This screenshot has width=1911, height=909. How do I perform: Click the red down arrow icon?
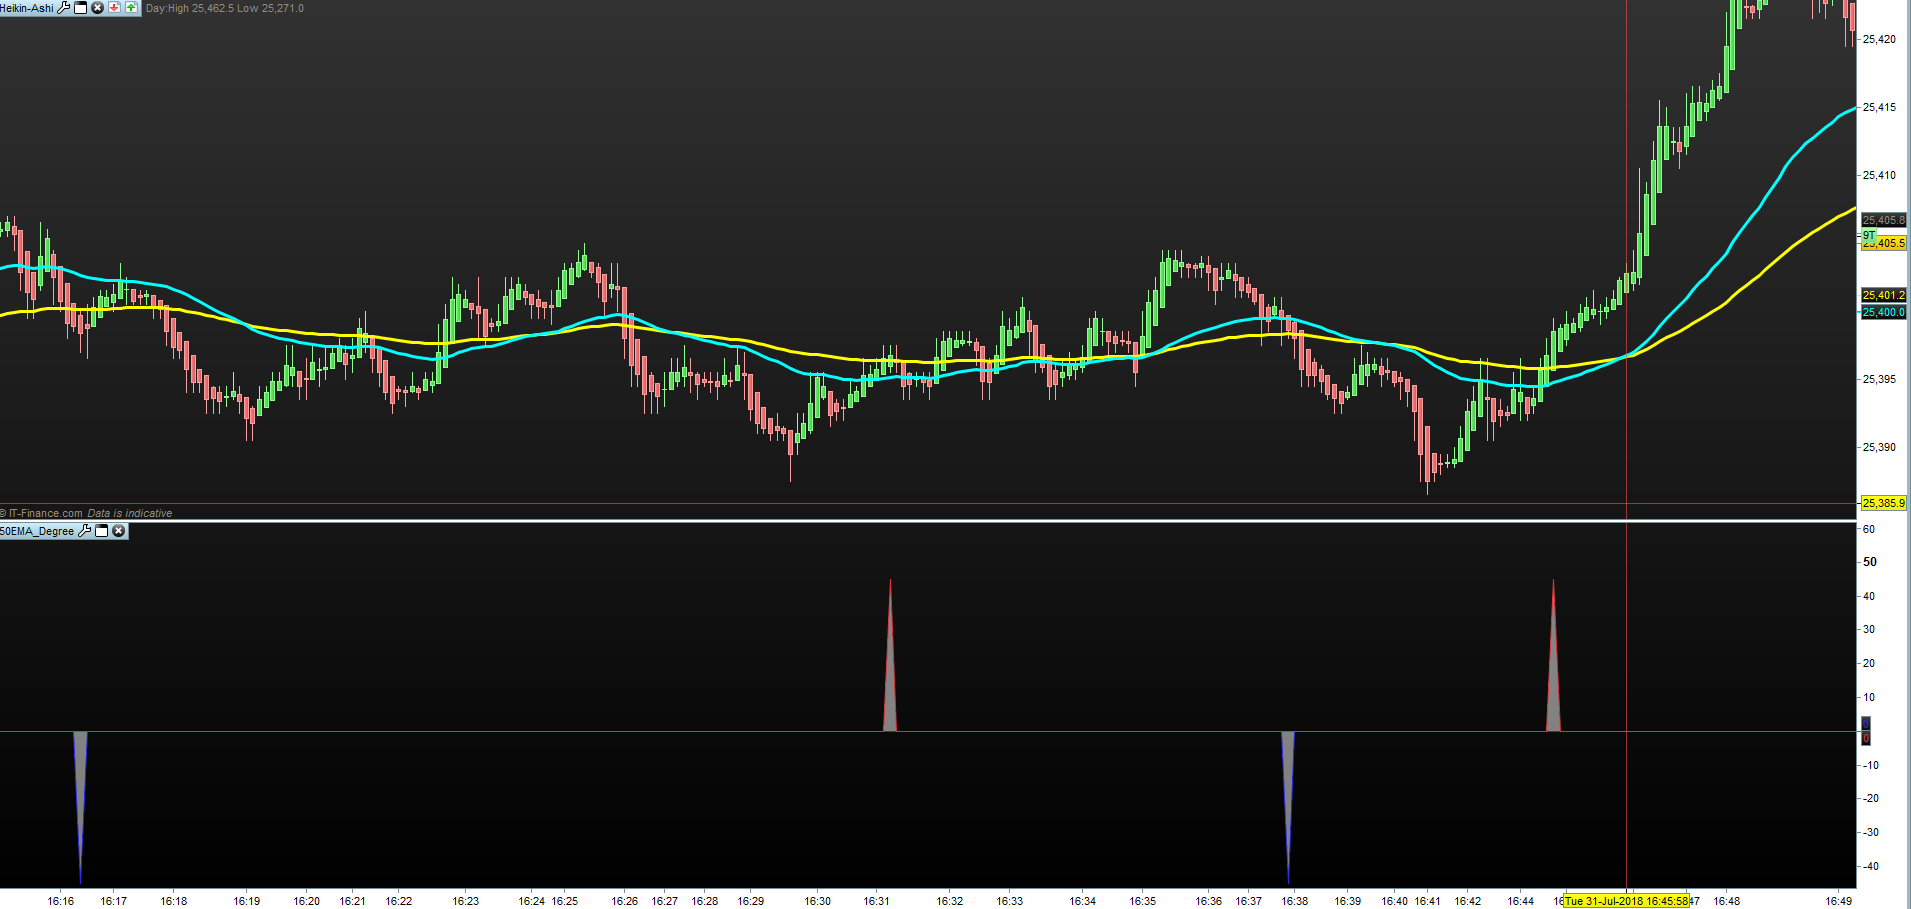tap(114, 8)
